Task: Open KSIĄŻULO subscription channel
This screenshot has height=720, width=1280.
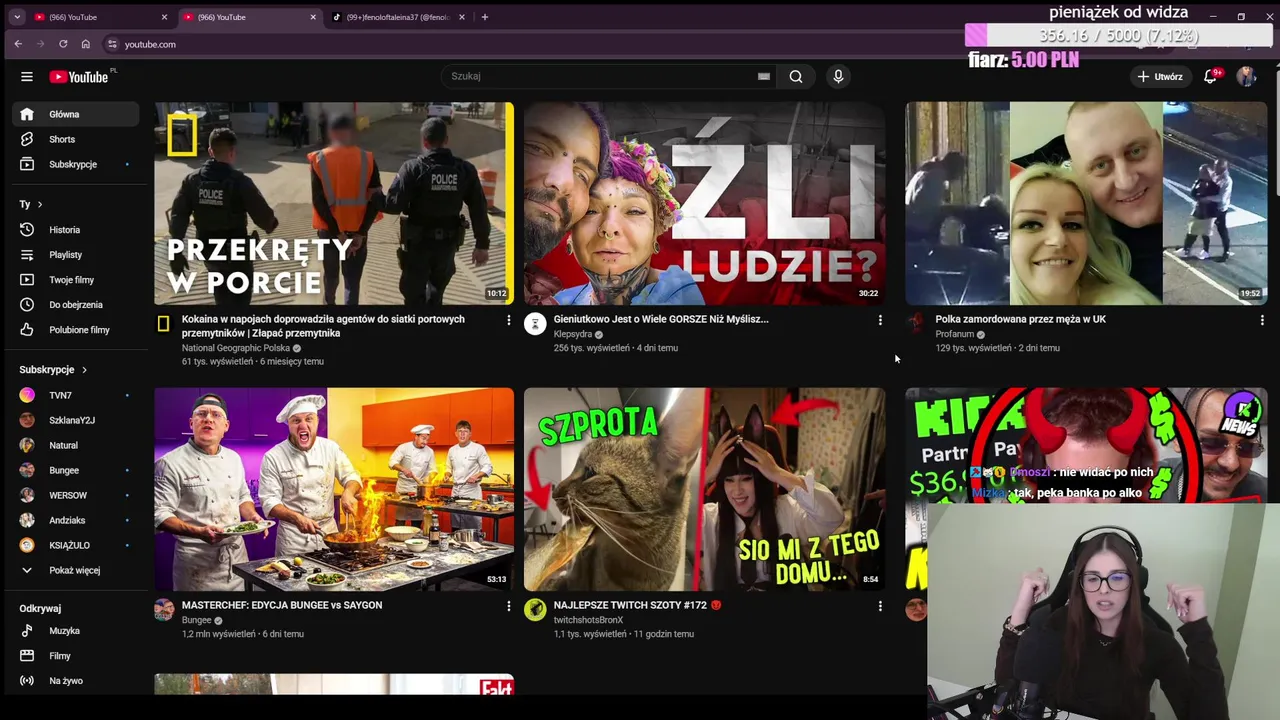Action: 77,545
